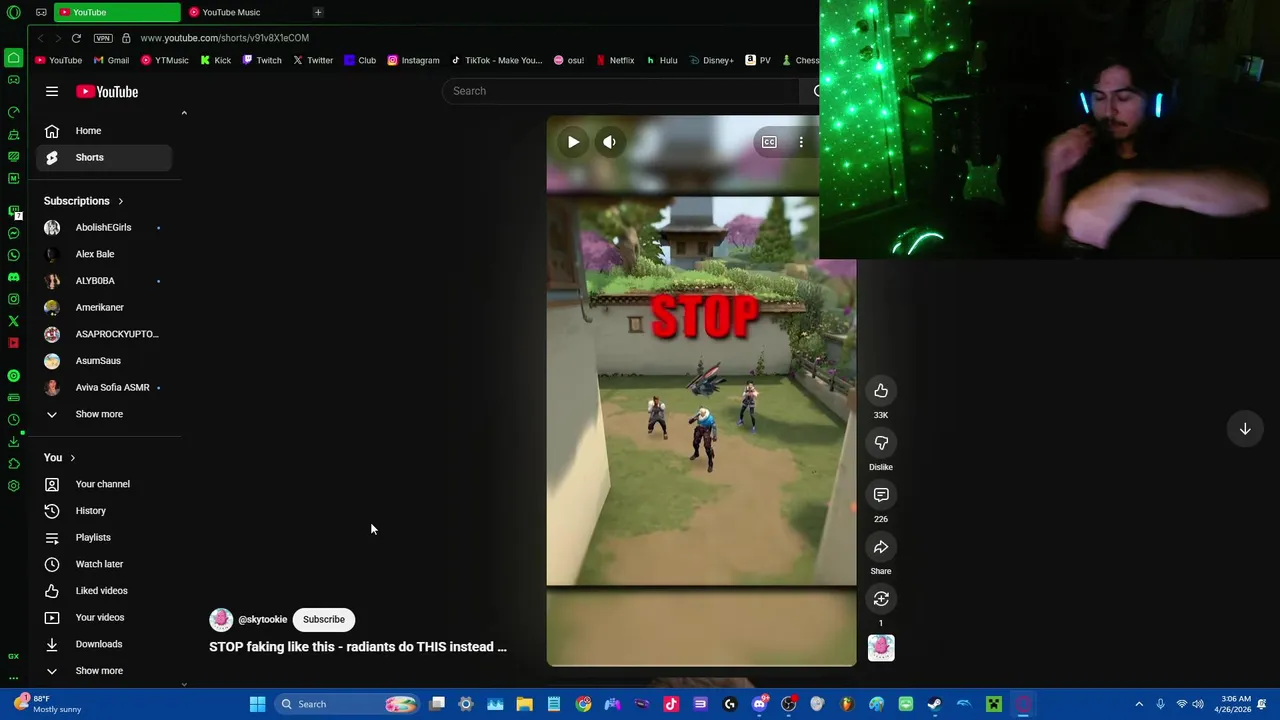
Task: Open Steam from taskbar
Action: (x=934, y=704)
